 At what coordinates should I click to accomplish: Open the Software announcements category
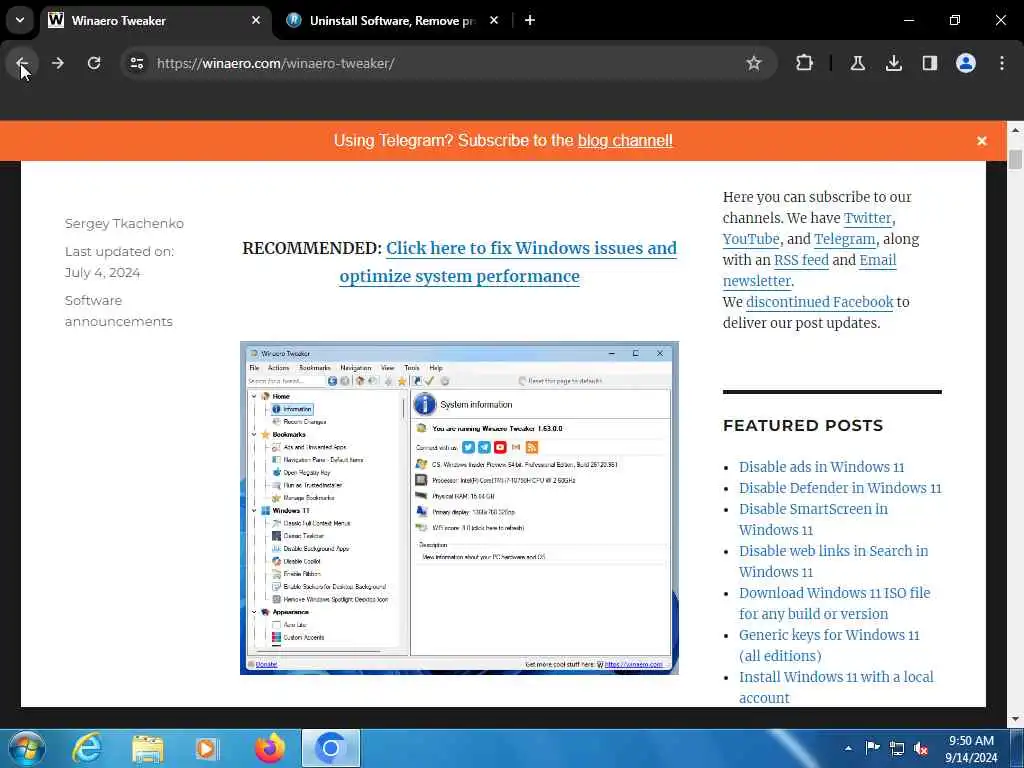tap(119, 311)
